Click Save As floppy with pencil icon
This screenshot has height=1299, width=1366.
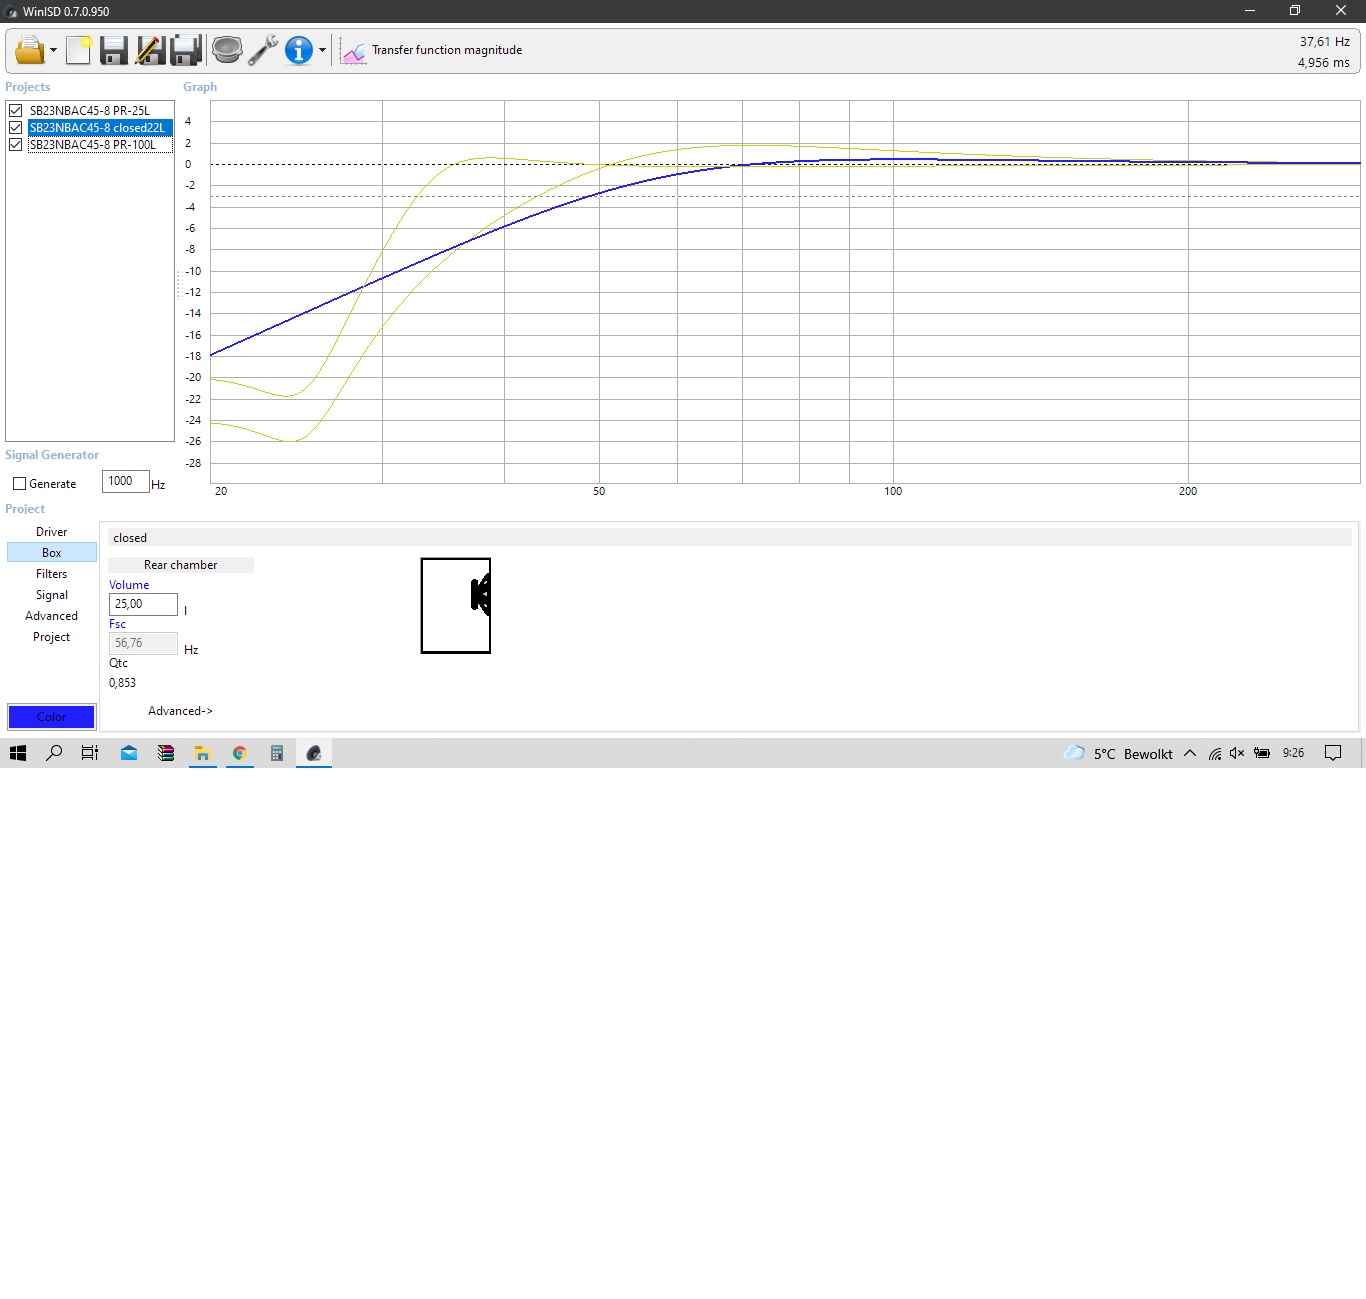pyautogui.click(x=150, y=50)
